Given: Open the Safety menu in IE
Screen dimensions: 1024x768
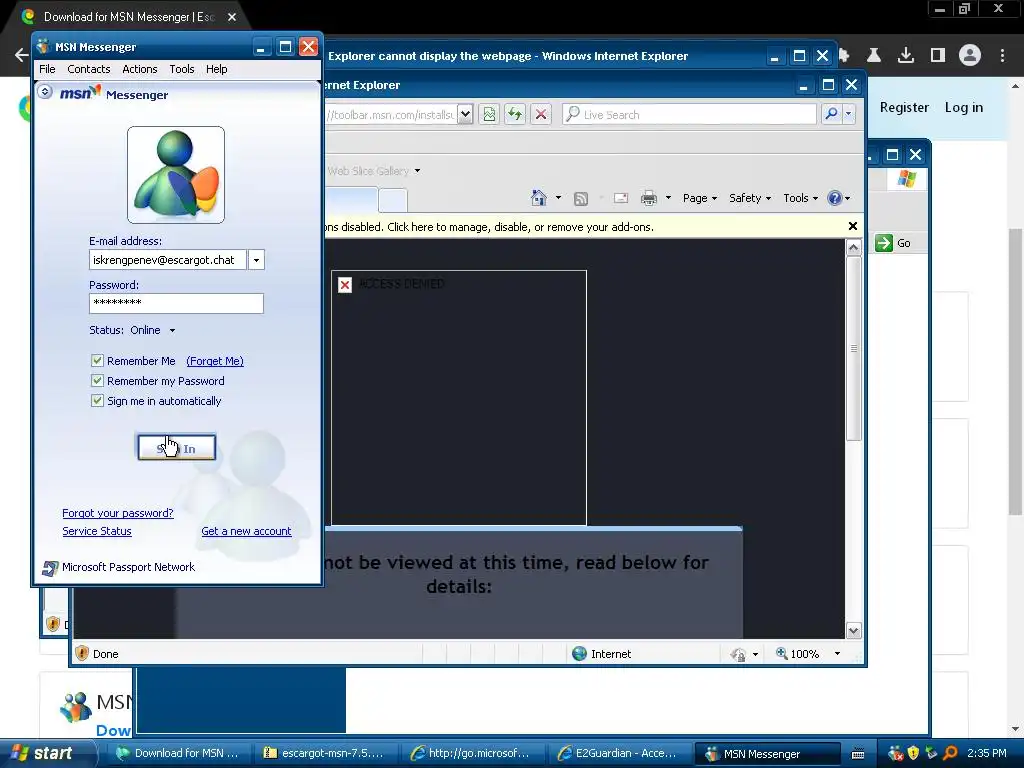Looking at the screenshot, I should point(750,198).
